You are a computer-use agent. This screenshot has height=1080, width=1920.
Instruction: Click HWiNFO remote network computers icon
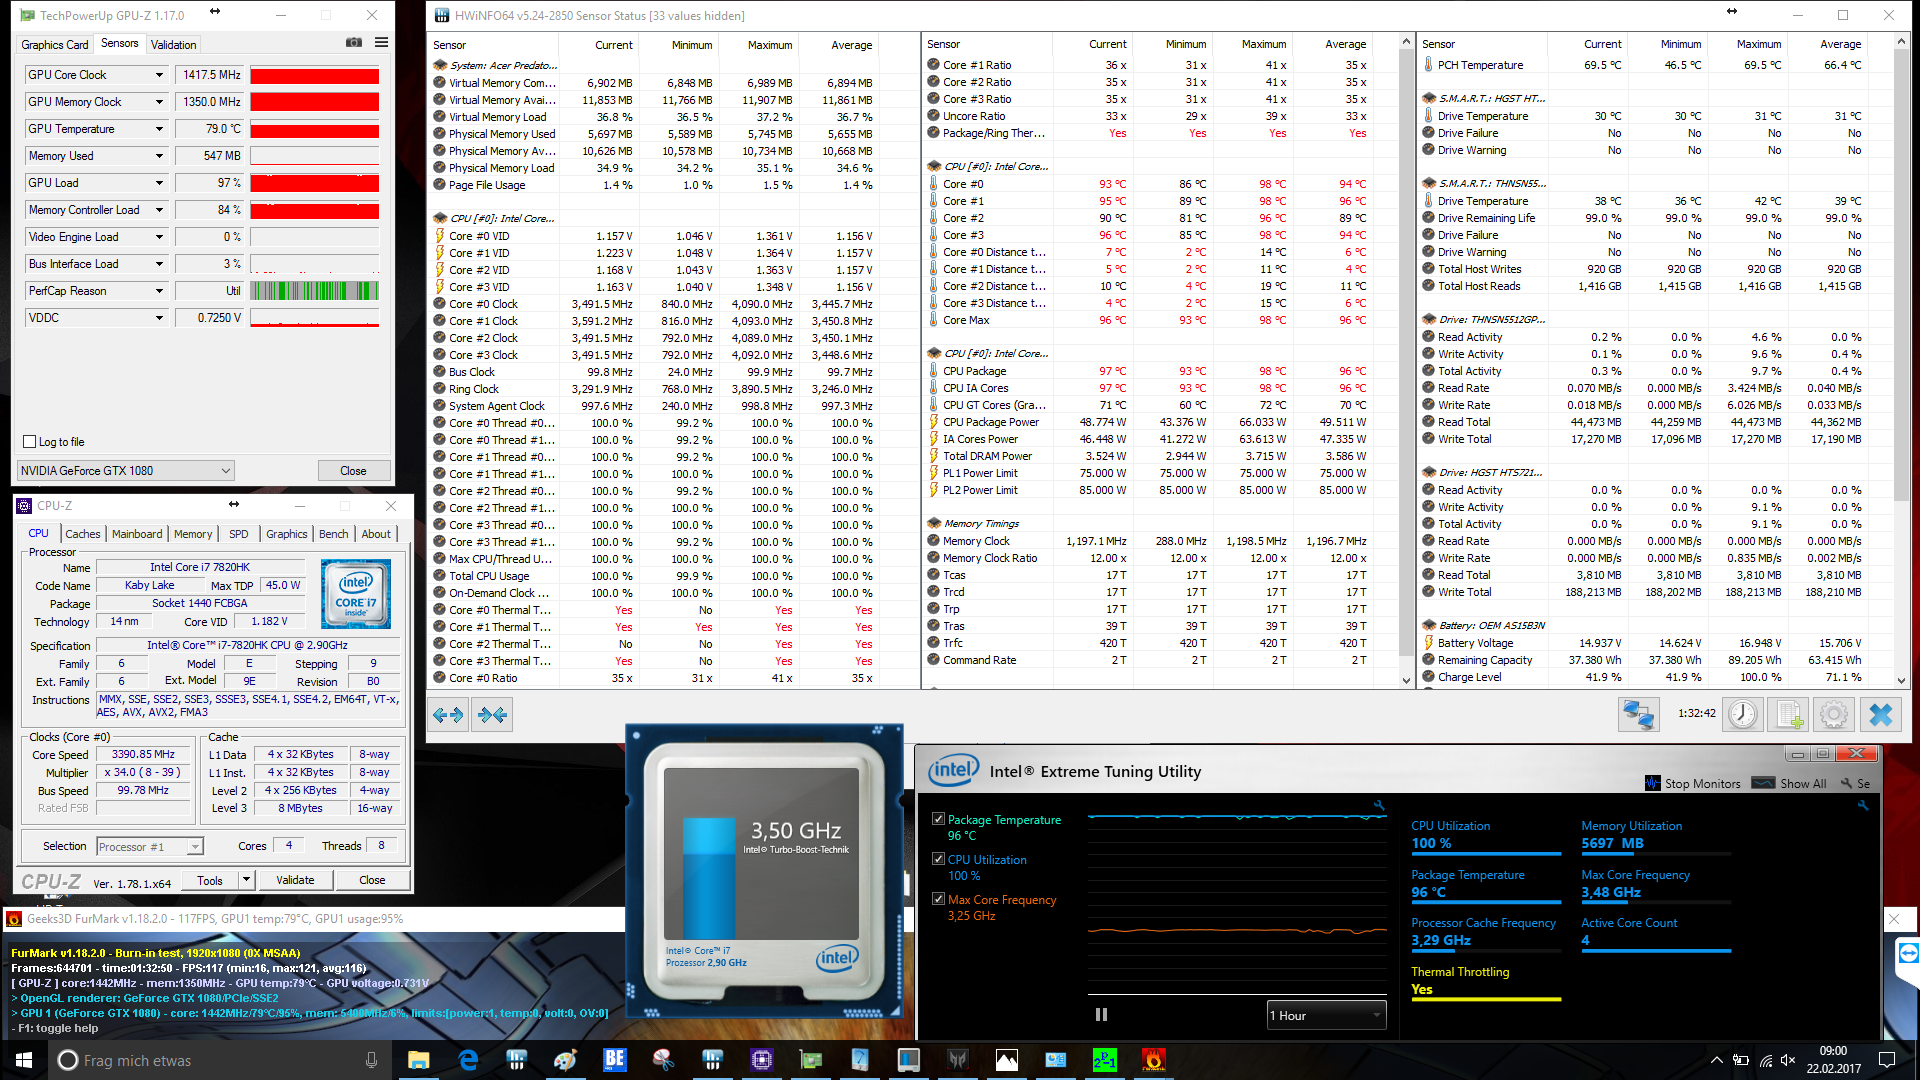coord(1638,714)
